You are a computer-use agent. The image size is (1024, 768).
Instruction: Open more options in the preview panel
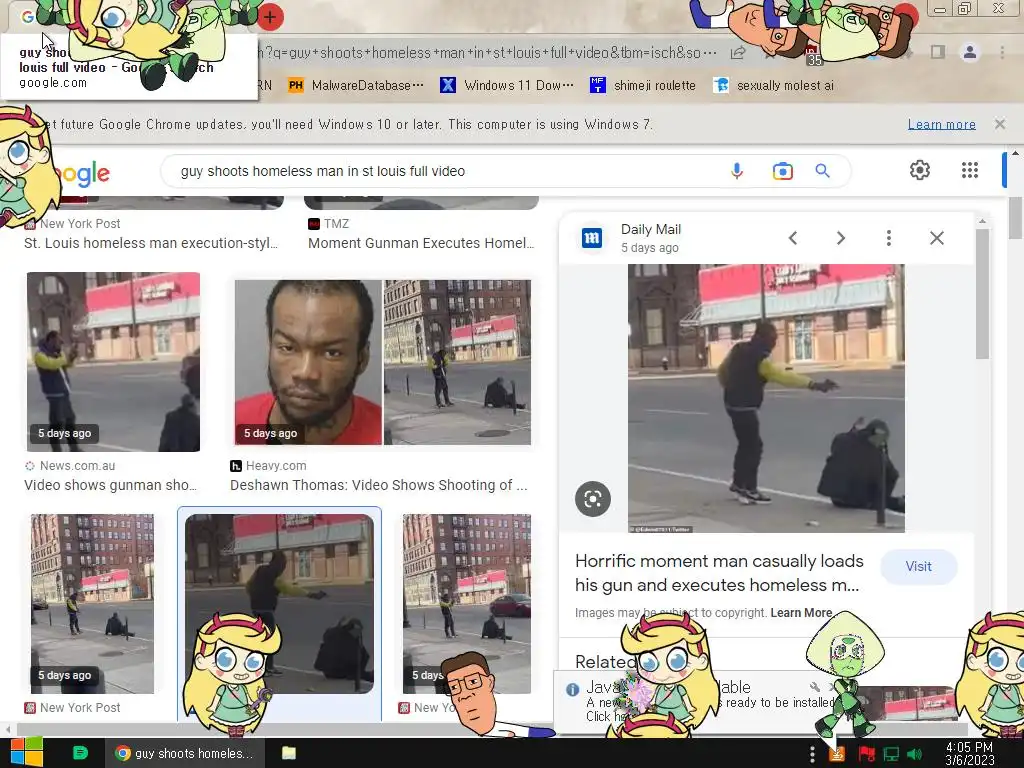pyautogui.click(x=889, y=238)
